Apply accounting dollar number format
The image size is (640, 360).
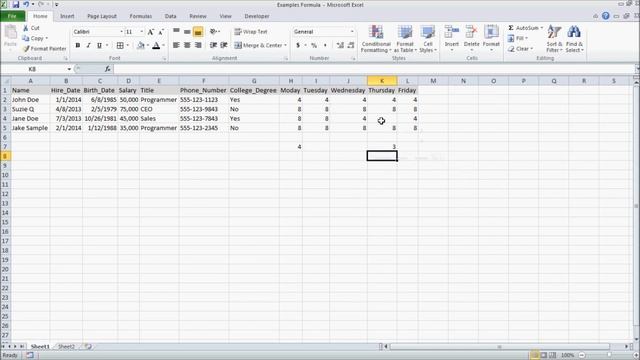(298, 45)
